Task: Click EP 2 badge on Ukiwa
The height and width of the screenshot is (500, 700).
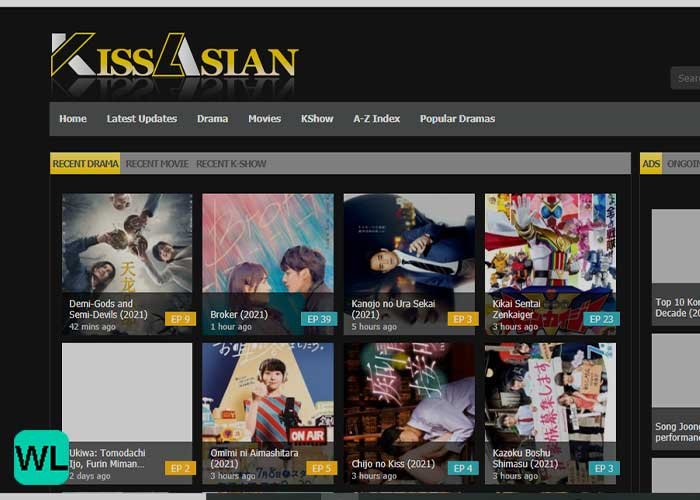Action: tap(180, 468)
